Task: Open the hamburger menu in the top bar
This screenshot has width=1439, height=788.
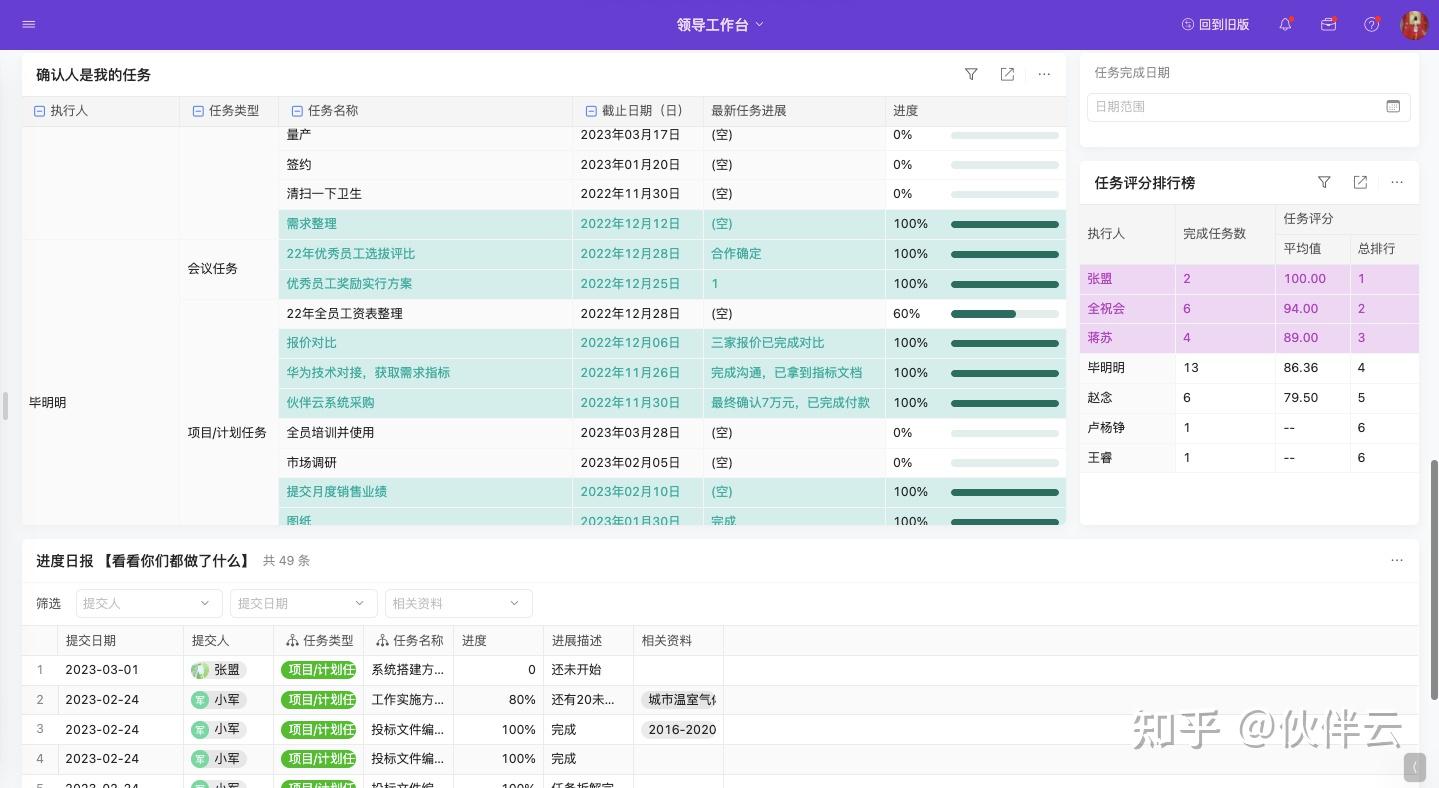Action: point(28,24)
